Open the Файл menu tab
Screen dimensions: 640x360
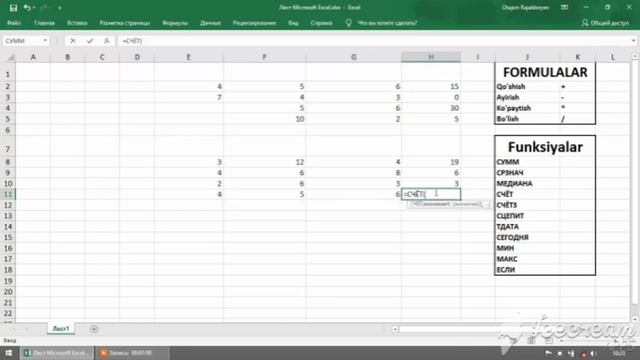[x=14, y=23]
